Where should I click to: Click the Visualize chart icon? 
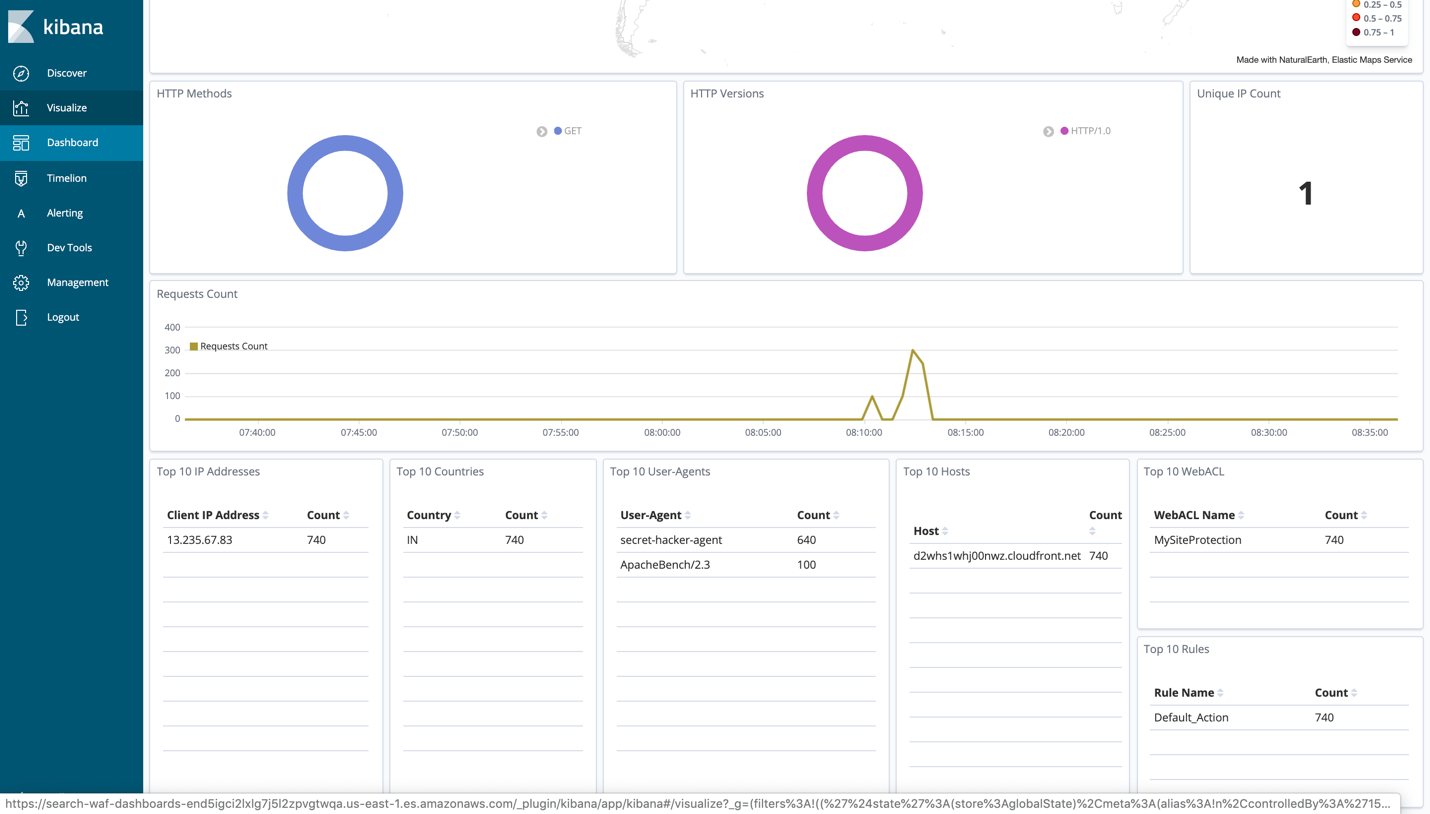21,108
